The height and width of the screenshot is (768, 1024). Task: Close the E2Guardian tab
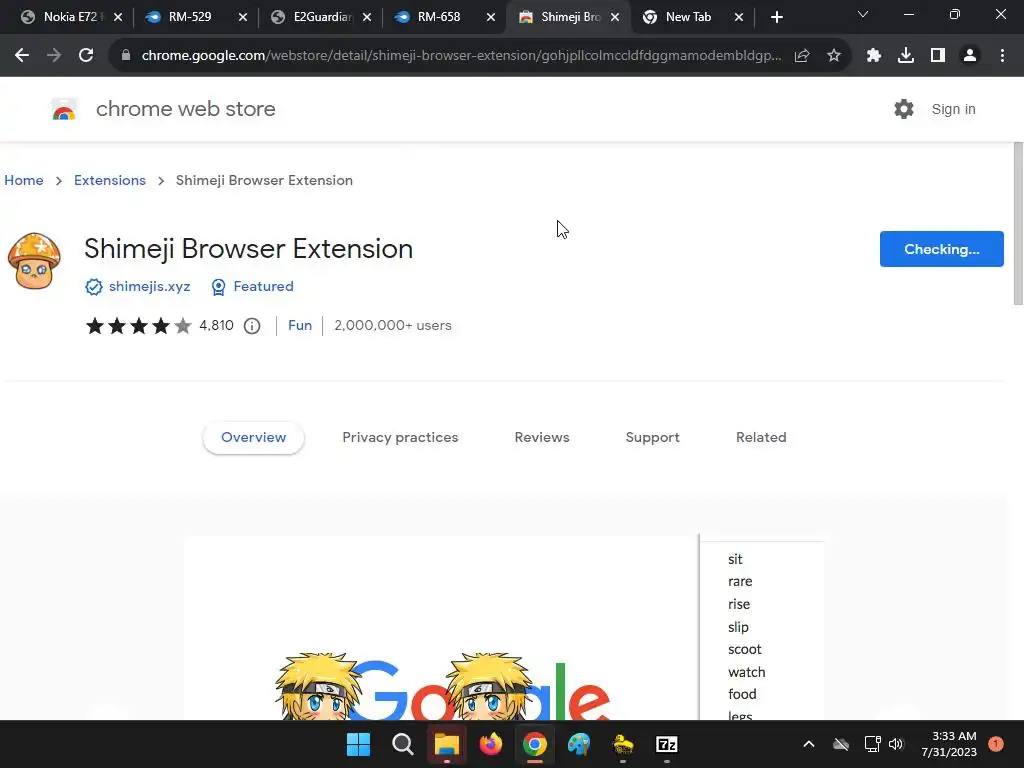pos(367,17)
